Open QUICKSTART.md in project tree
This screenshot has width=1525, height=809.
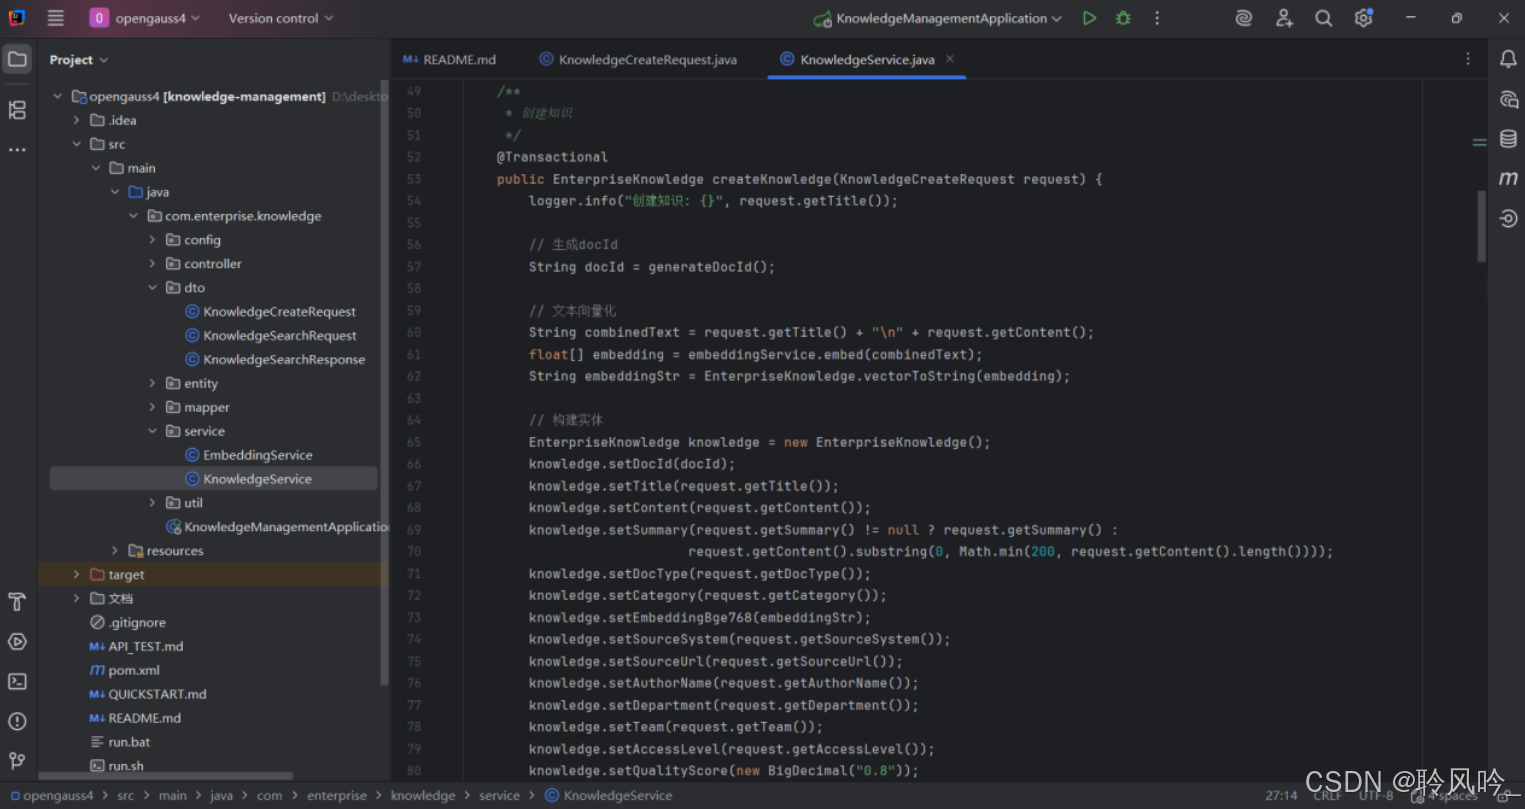tap(147, 695)
